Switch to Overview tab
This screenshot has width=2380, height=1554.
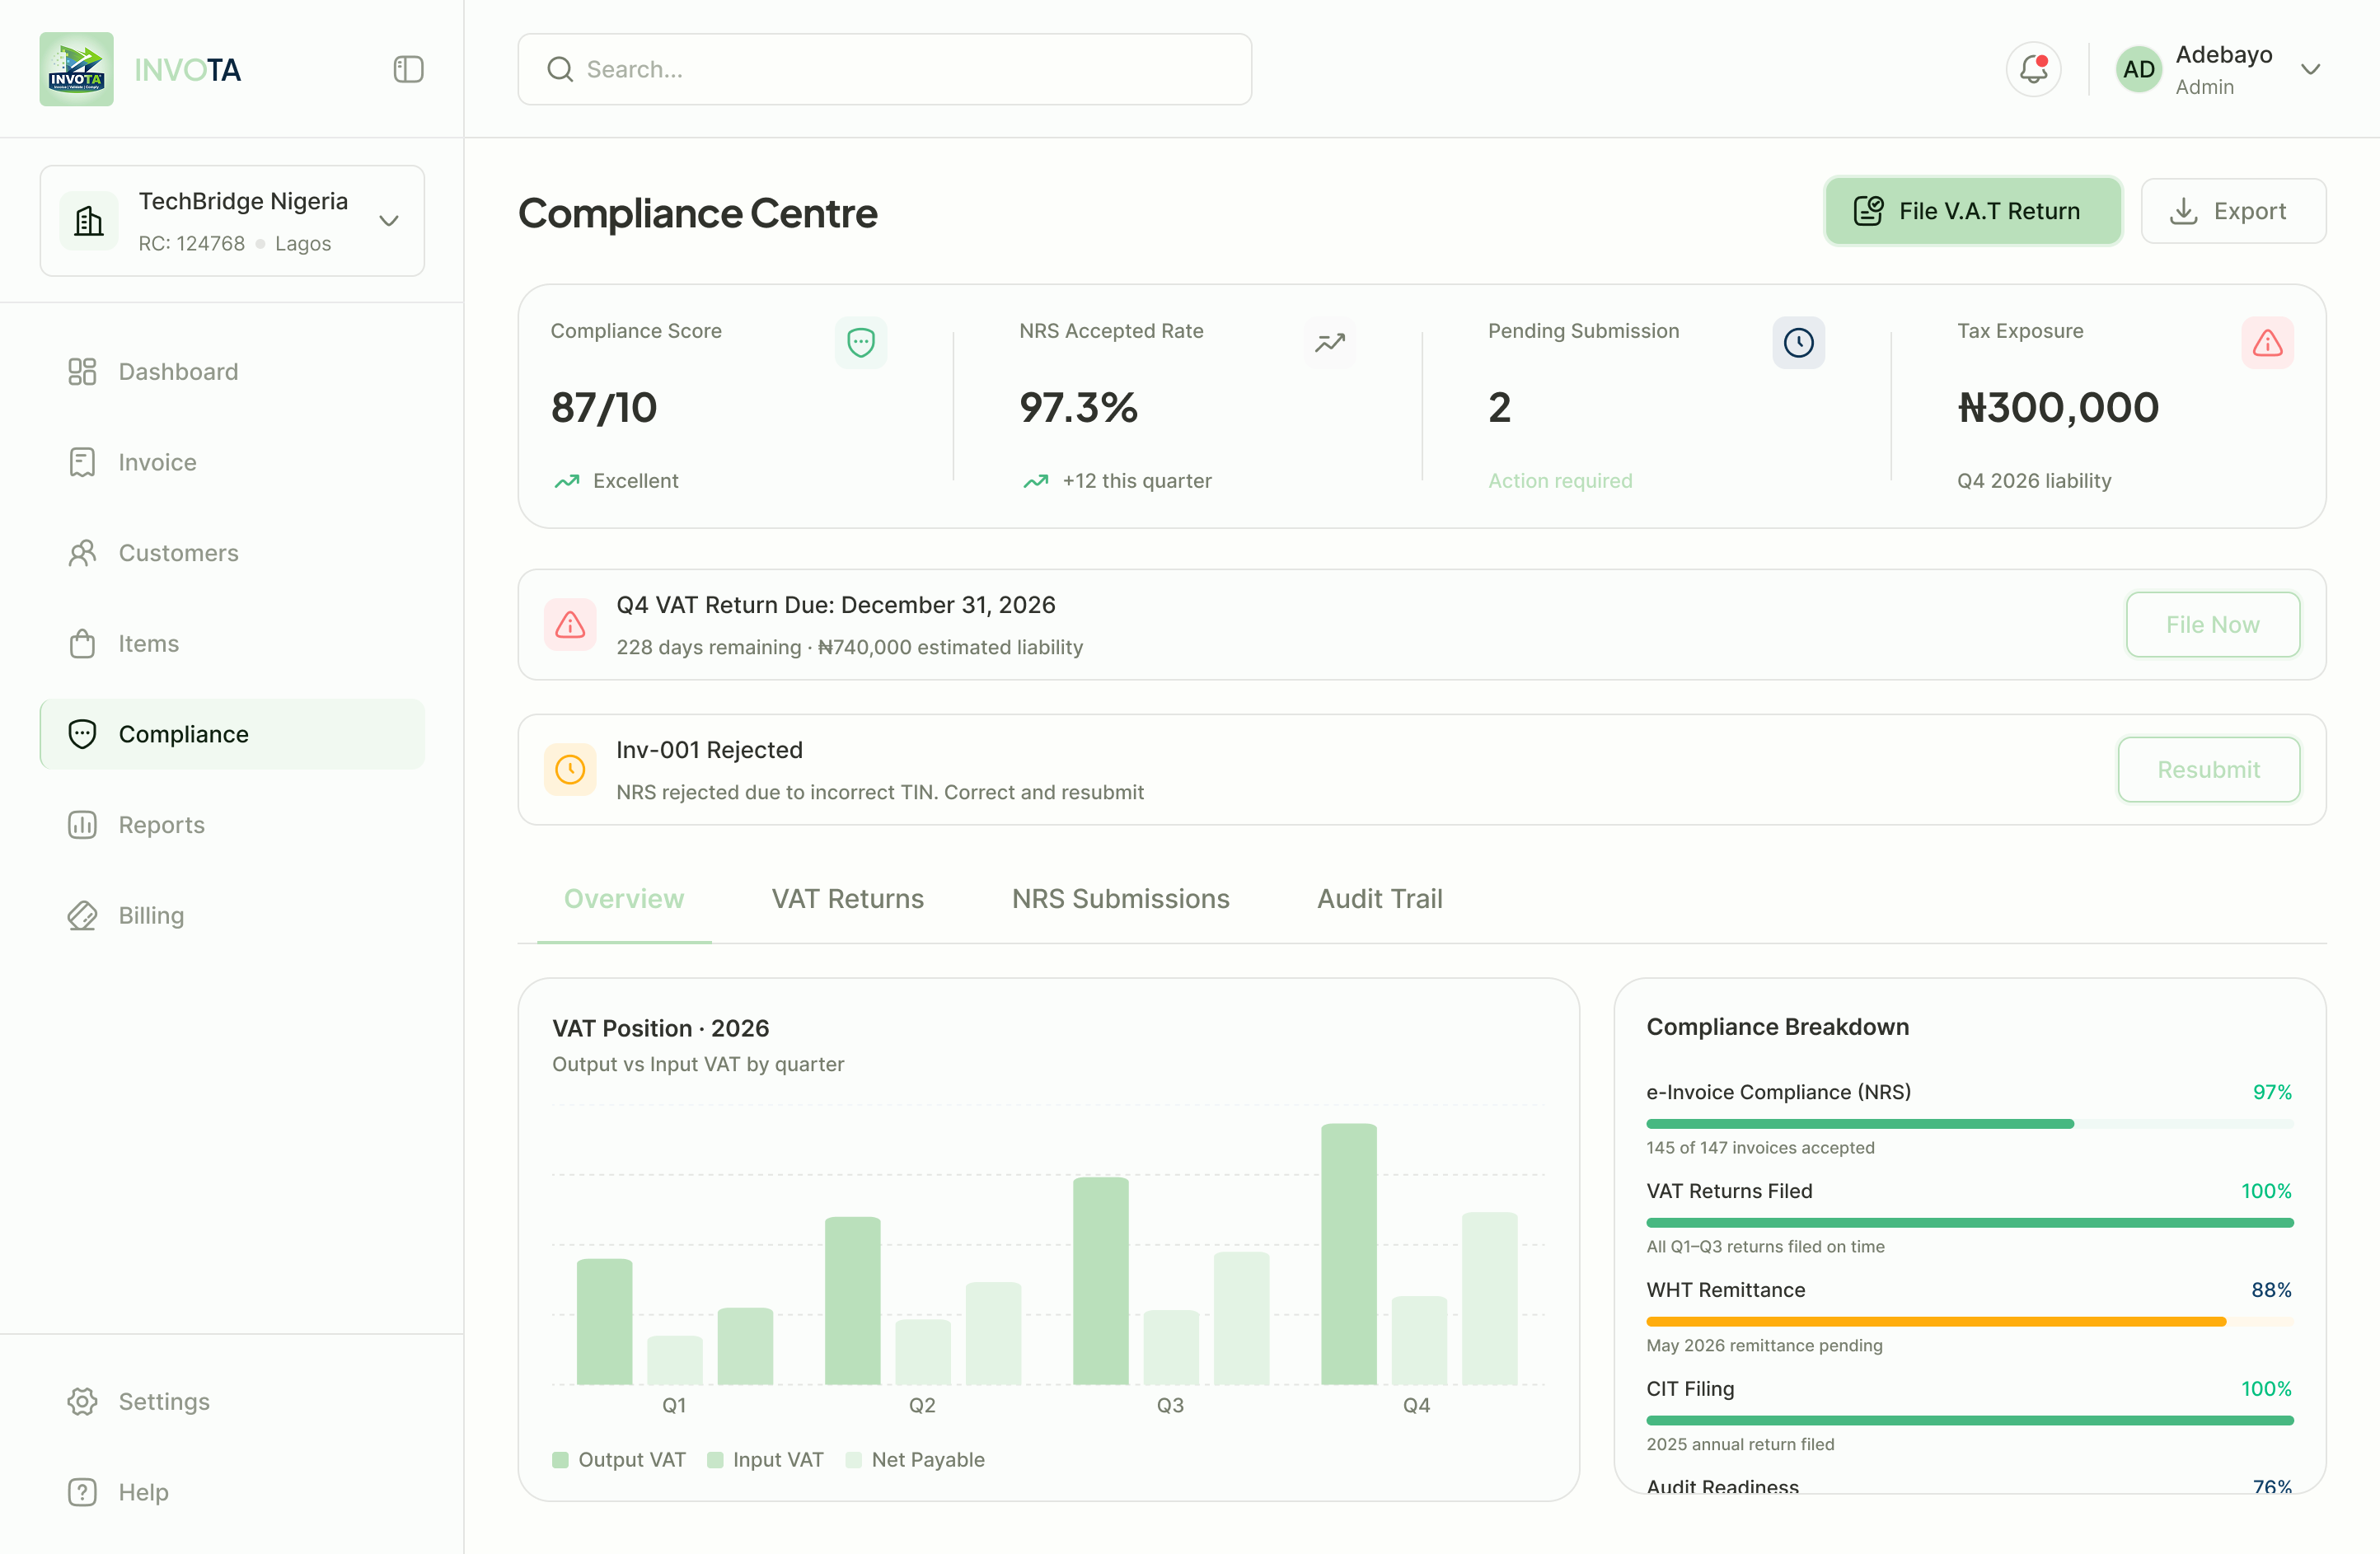pyautogui.click(x=624, y=899)
